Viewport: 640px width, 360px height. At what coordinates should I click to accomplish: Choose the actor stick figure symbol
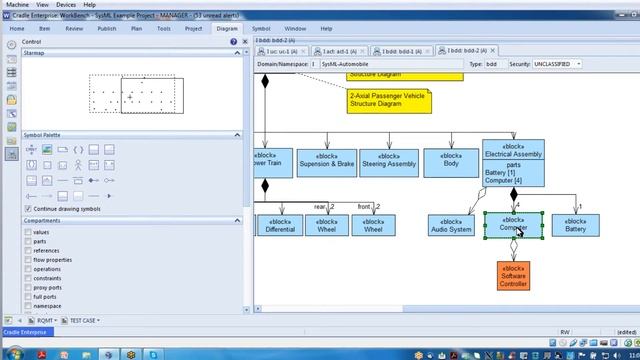(78, 165)
